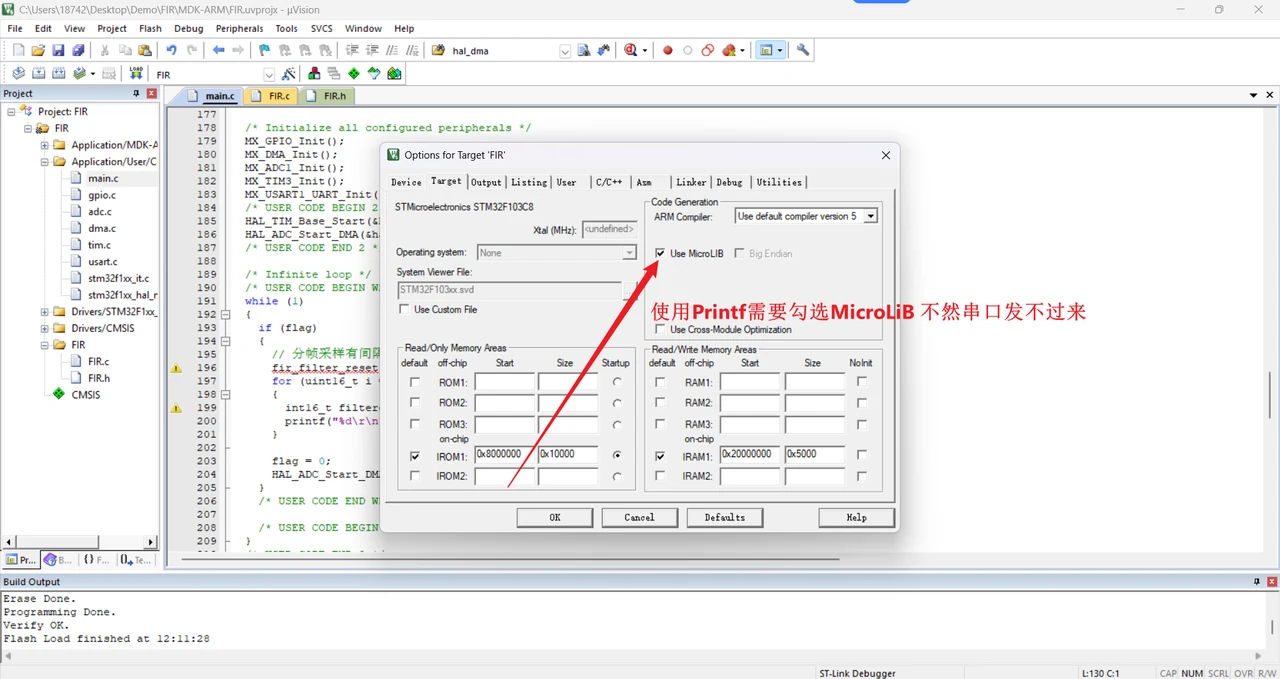Undo the last edit

(x=171, y=50)
